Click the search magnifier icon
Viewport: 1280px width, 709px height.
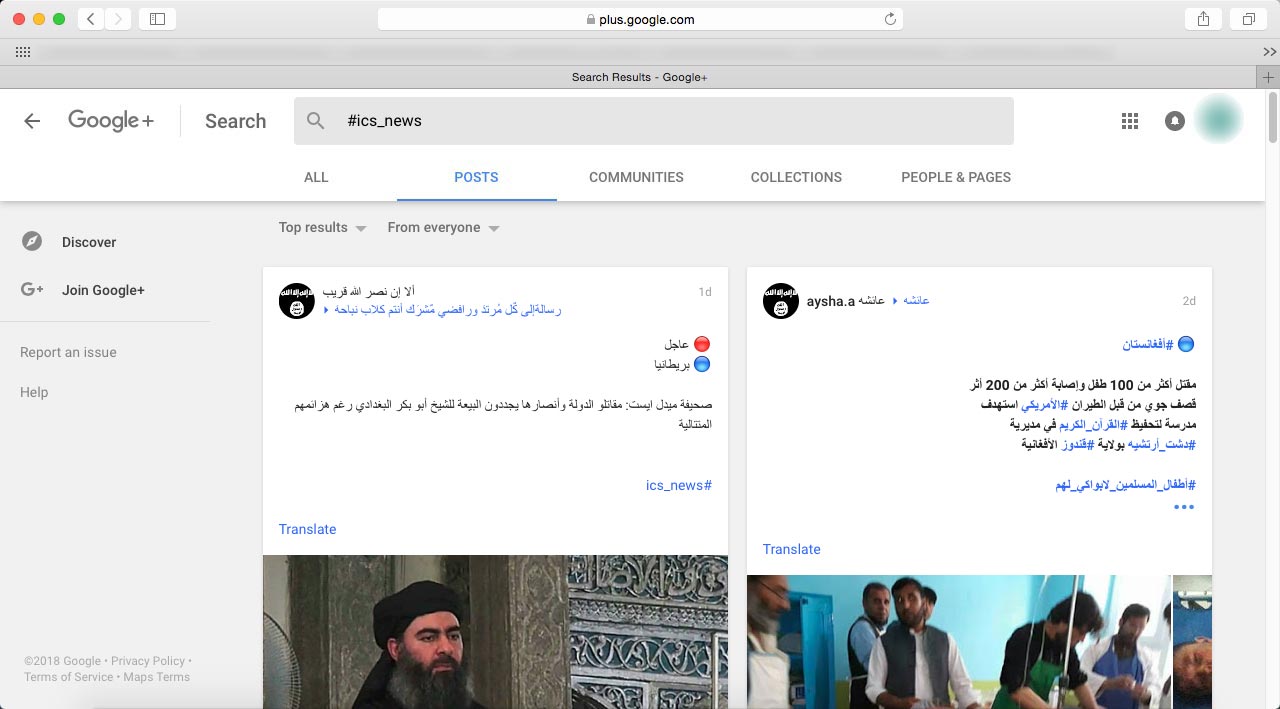tap(316, 121)
